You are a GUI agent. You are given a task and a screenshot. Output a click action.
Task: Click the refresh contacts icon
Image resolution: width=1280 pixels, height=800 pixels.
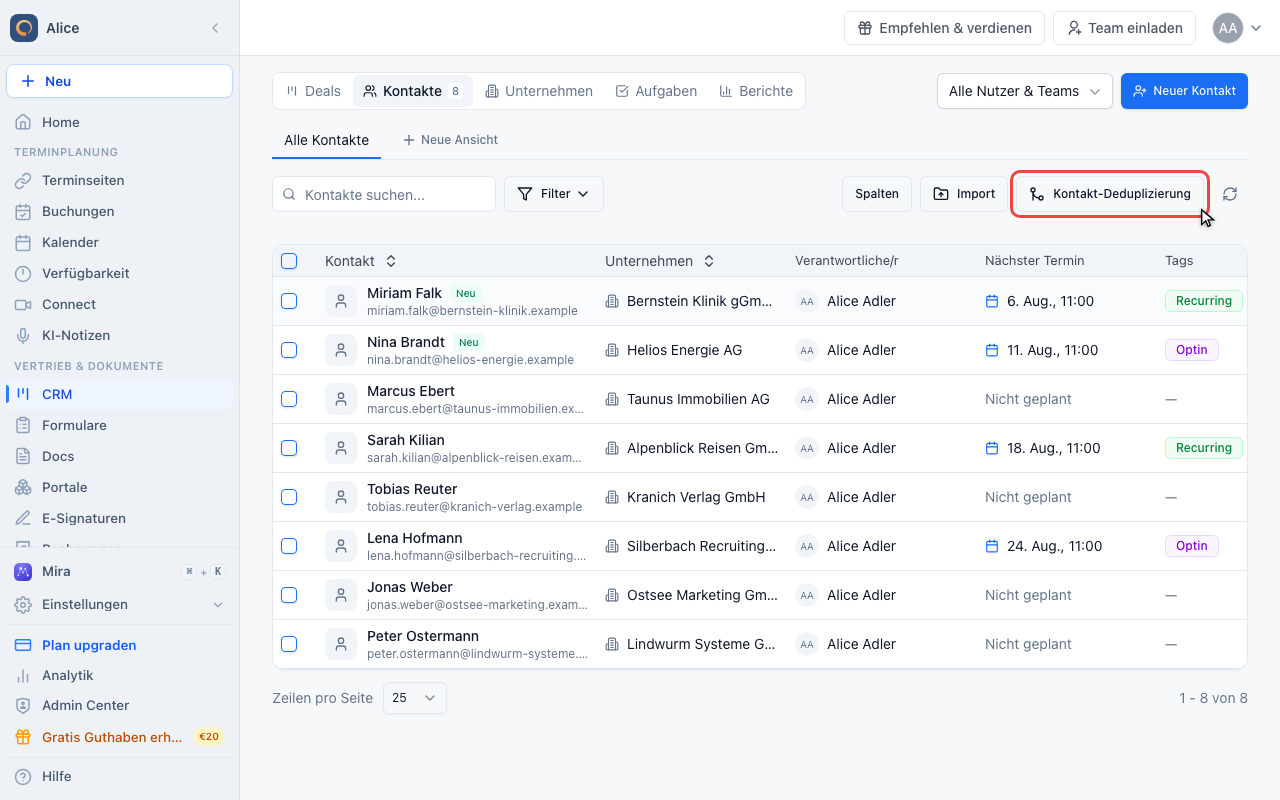click(x=1230, y=194)
